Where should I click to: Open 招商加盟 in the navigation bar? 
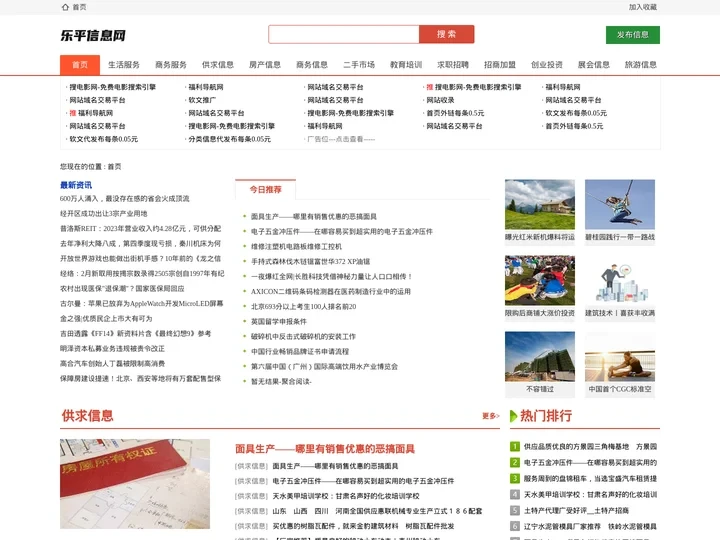coord(500,65)
